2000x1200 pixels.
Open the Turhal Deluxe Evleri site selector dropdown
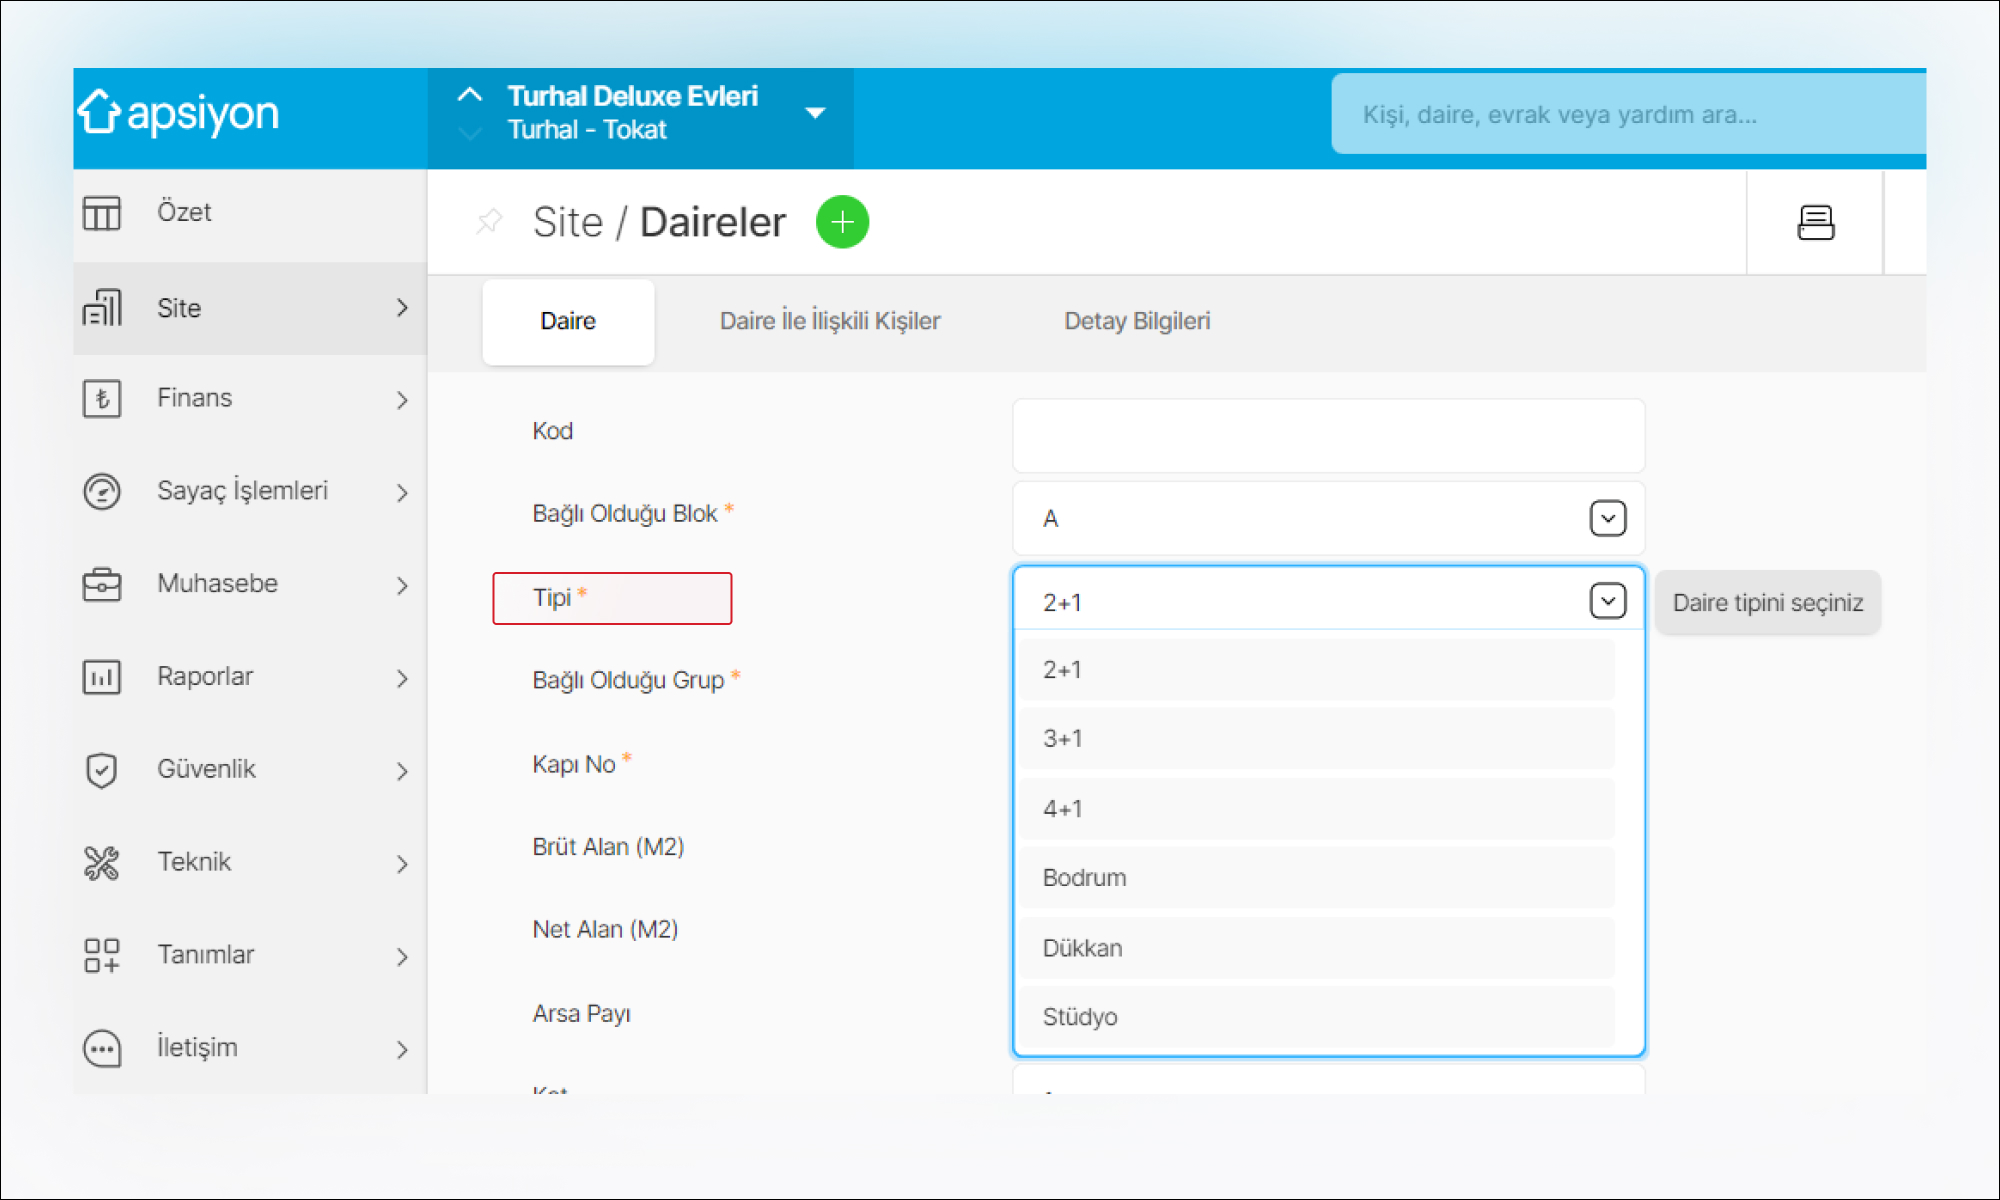pyautogui.click(x=815, y=113)
